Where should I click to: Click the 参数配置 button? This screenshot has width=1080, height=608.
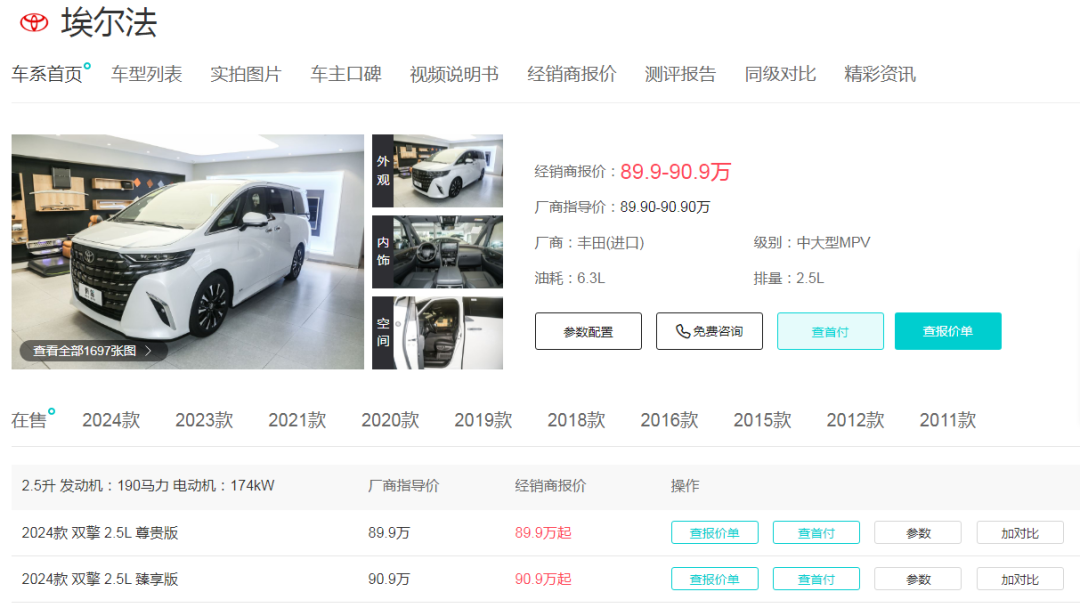pyautogui.click(x=588, y=331)
